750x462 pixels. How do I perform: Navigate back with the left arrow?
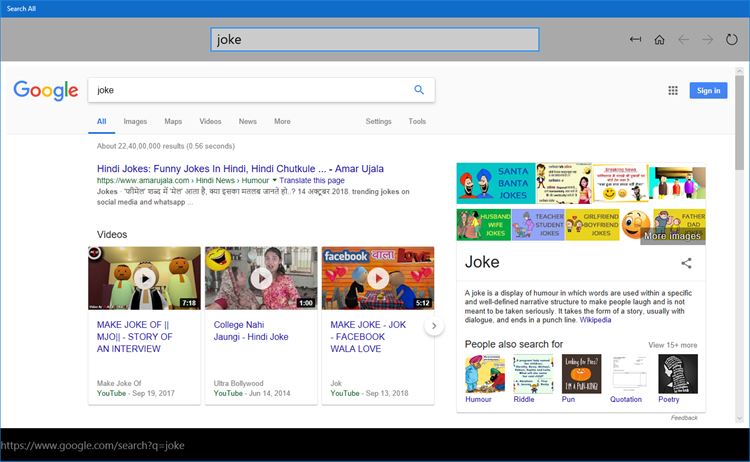click(x=684, y=39)
